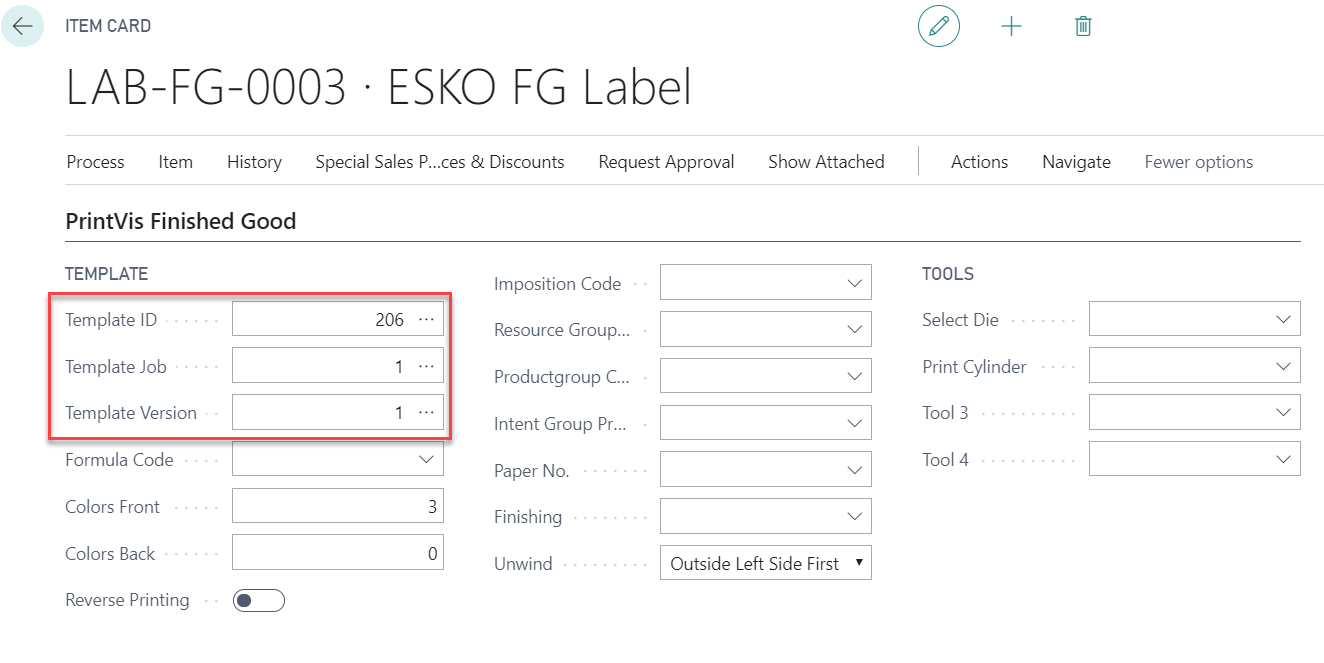Click the TEMPLATE group heading
1324x663 pixels.
pos(106,273)
